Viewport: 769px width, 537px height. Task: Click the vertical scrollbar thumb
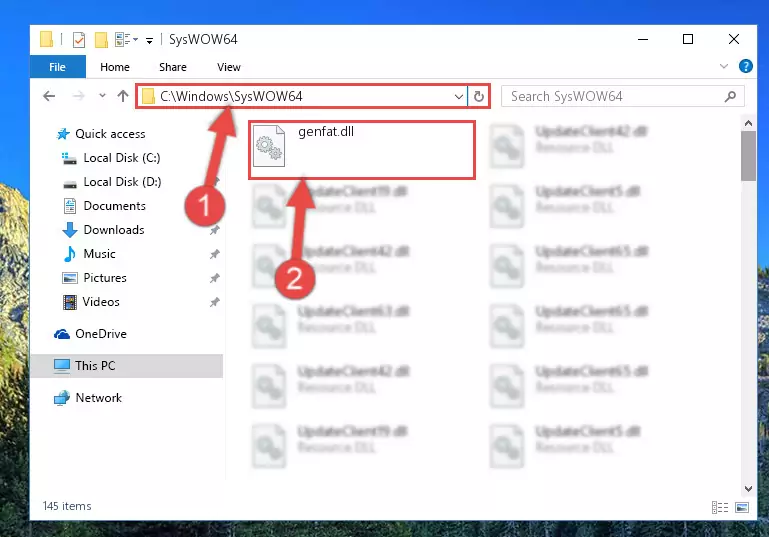pyautogui.click(x=748, y=156)
